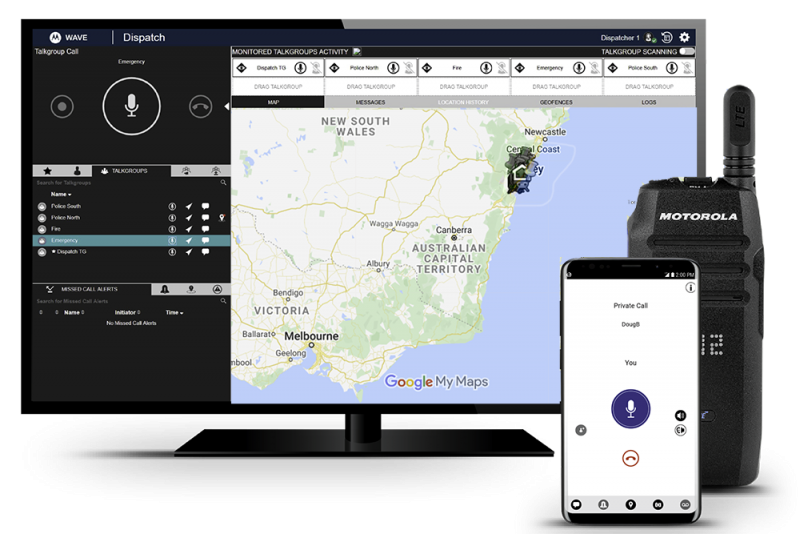The height and width of the screenshot is (534, 800).
Task: Select the TALKGROUPS tab
Action: tap(131, 171)
